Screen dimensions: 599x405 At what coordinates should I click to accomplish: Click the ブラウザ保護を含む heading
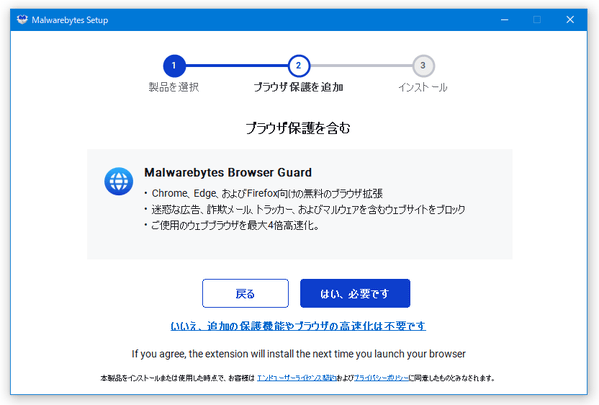tap(298, 128)
